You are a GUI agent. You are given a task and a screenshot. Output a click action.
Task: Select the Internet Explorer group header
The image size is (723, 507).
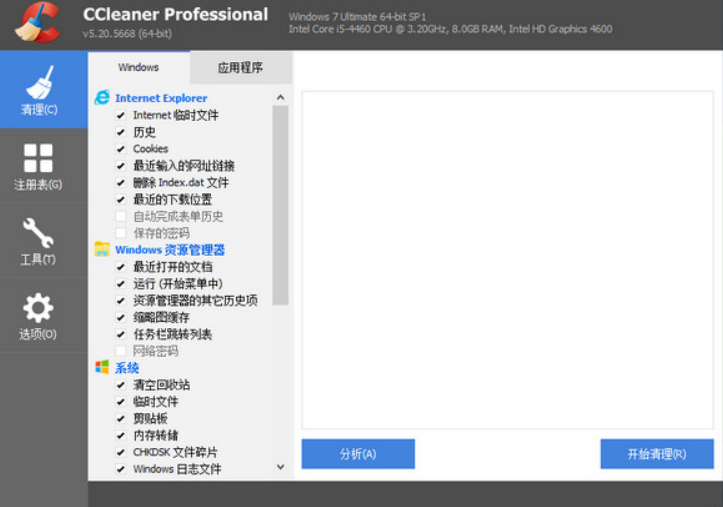coord(161,98)
